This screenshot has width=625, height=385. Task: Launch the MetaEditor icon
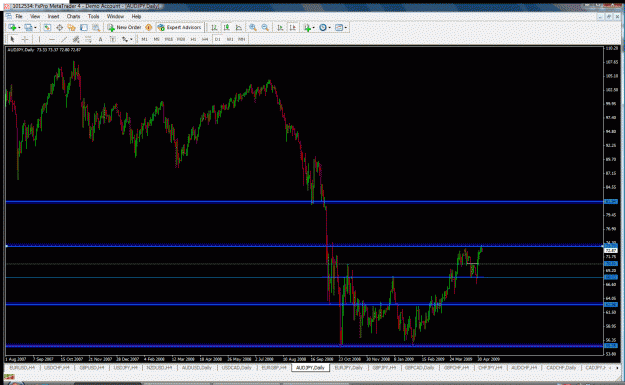tap(149, 28)
